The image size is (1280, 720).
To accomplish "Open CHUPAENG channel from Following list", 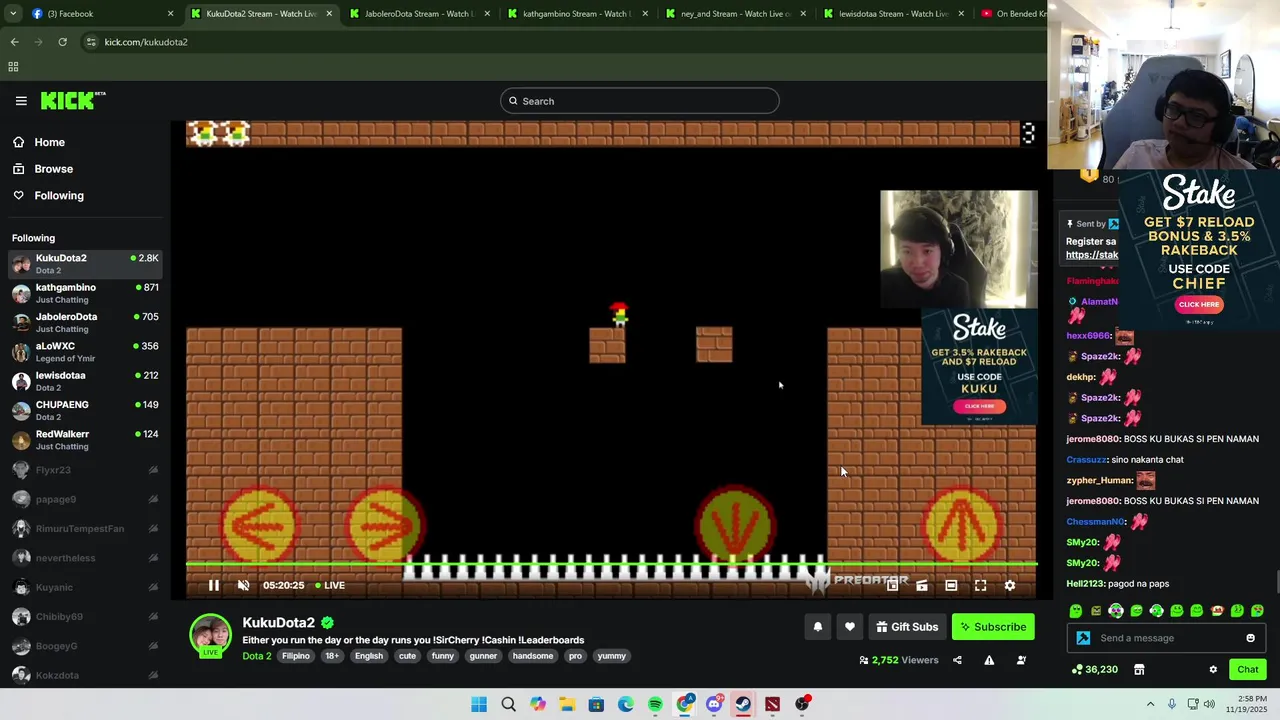I will [x=85, y=410].
